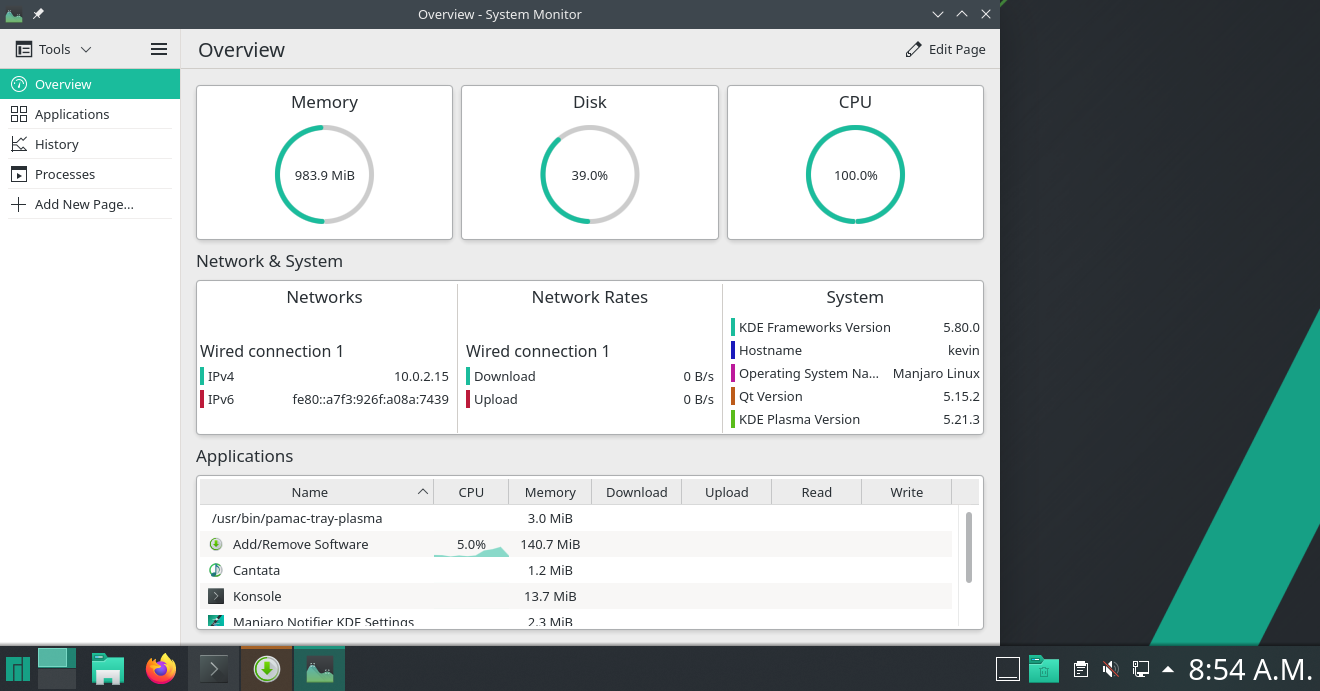This screenshot has width=1320, height=691.
Task: Click the Cantata row icon
Action: tap(215, 570)
